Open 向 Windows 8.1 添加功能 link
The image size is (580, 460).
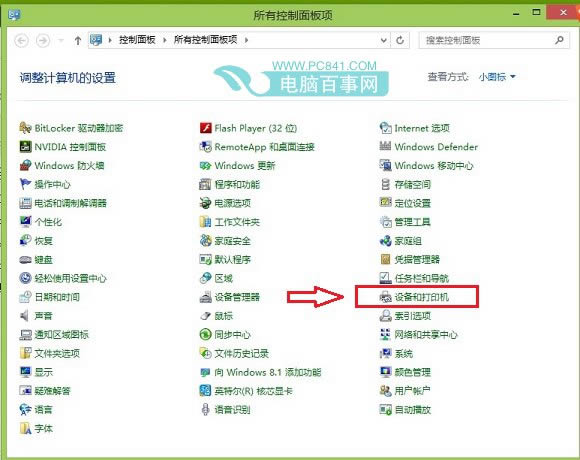pos(268,372)
